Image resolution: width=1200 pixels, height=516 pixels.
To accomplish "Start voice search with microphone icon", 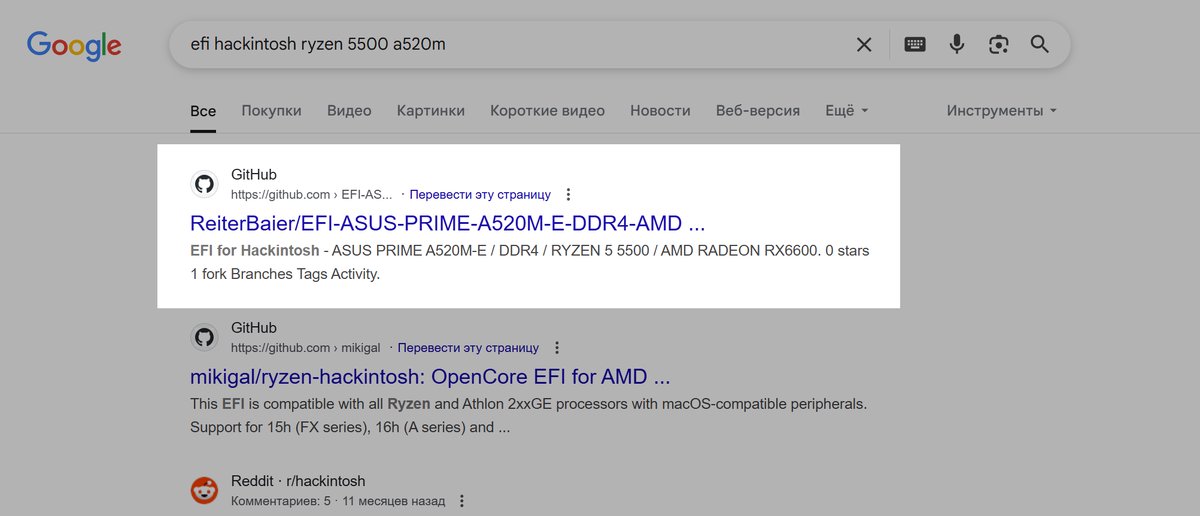I will (957, 44).
